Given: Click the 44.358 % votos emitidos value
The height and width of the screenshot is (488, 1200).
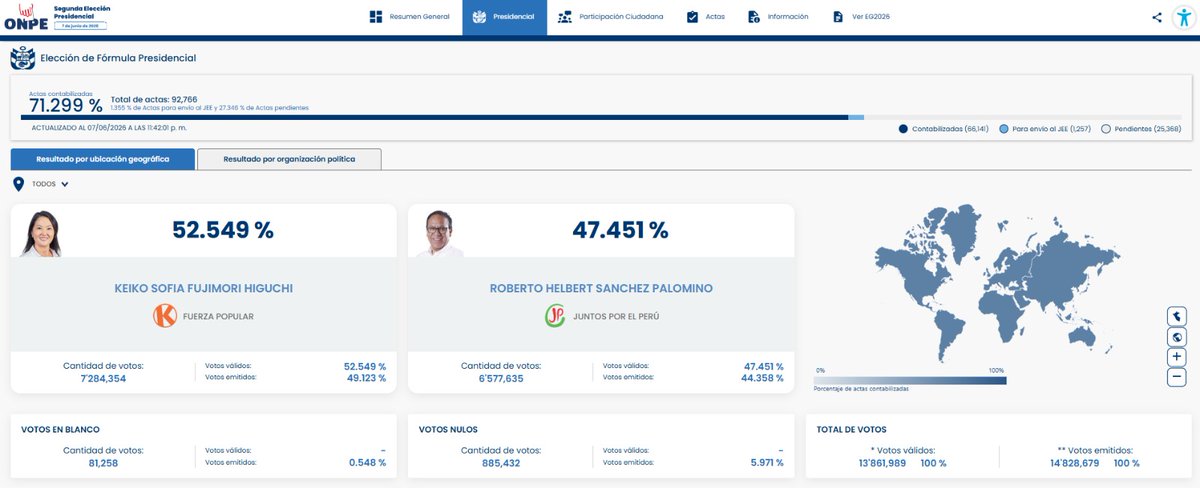Looking at the screenshot, I should coord(763,378).
